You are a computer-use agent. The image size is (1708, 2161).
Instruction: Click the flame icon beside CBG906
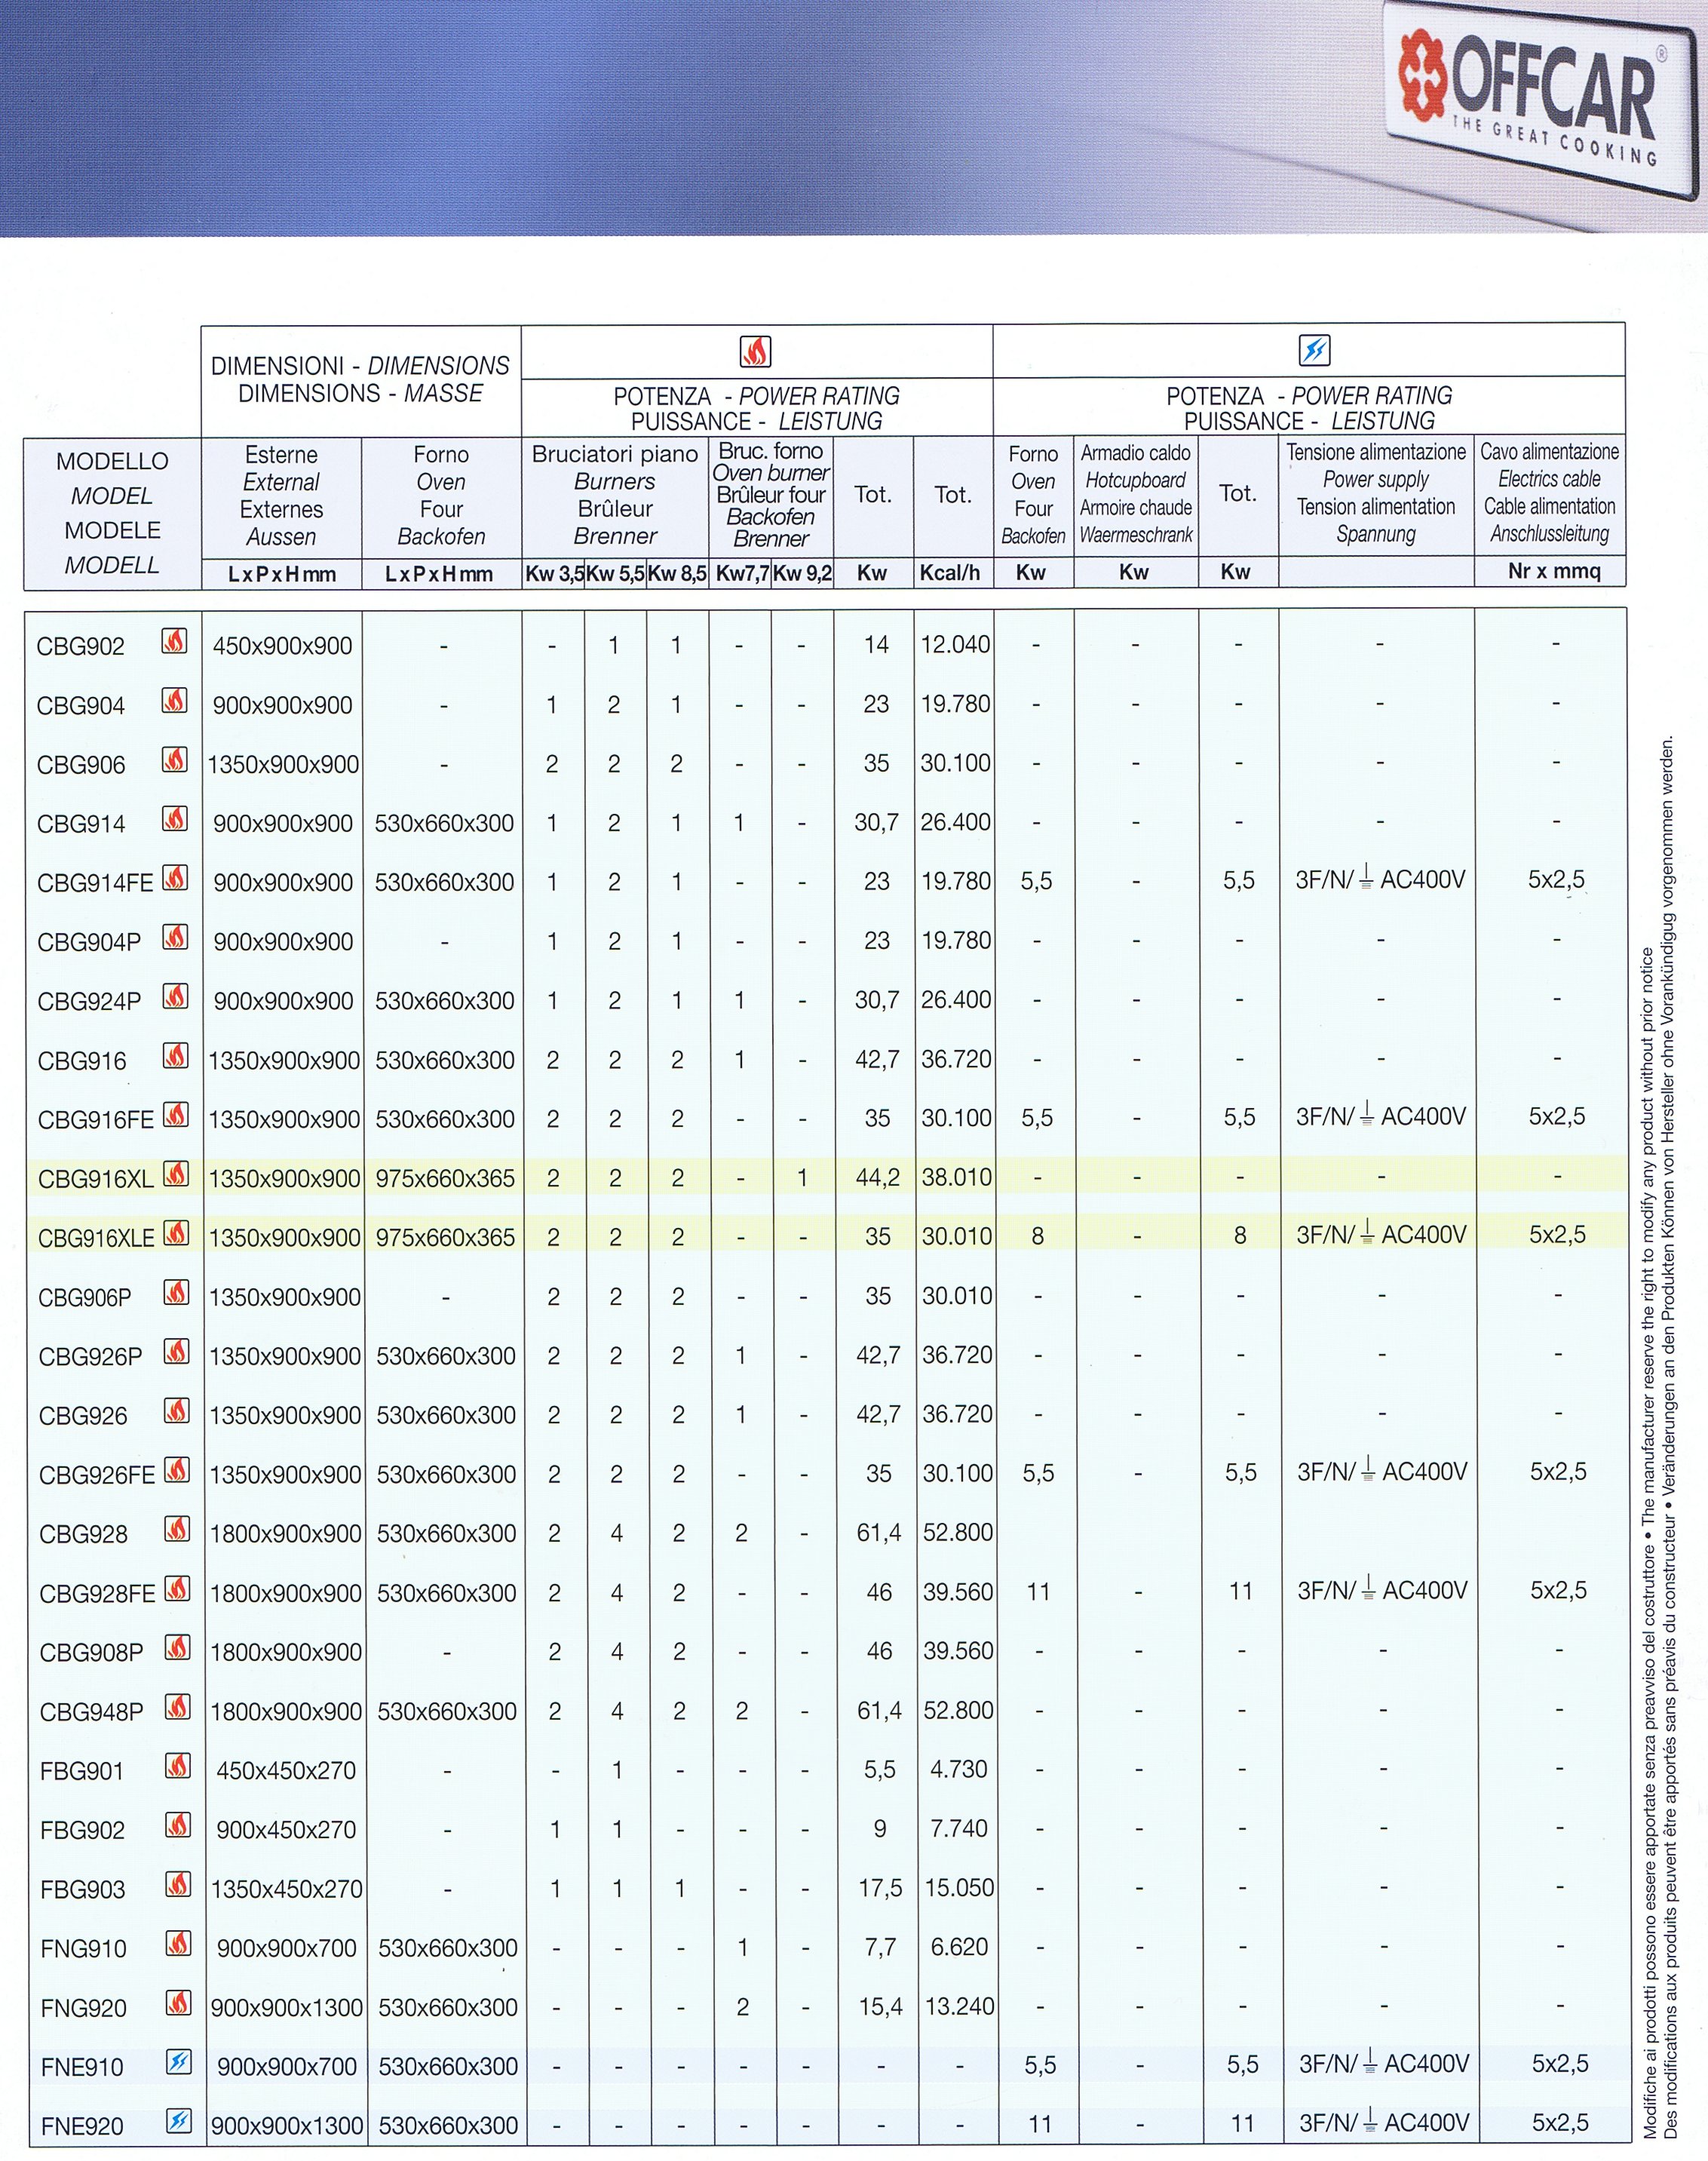point(174,760)
